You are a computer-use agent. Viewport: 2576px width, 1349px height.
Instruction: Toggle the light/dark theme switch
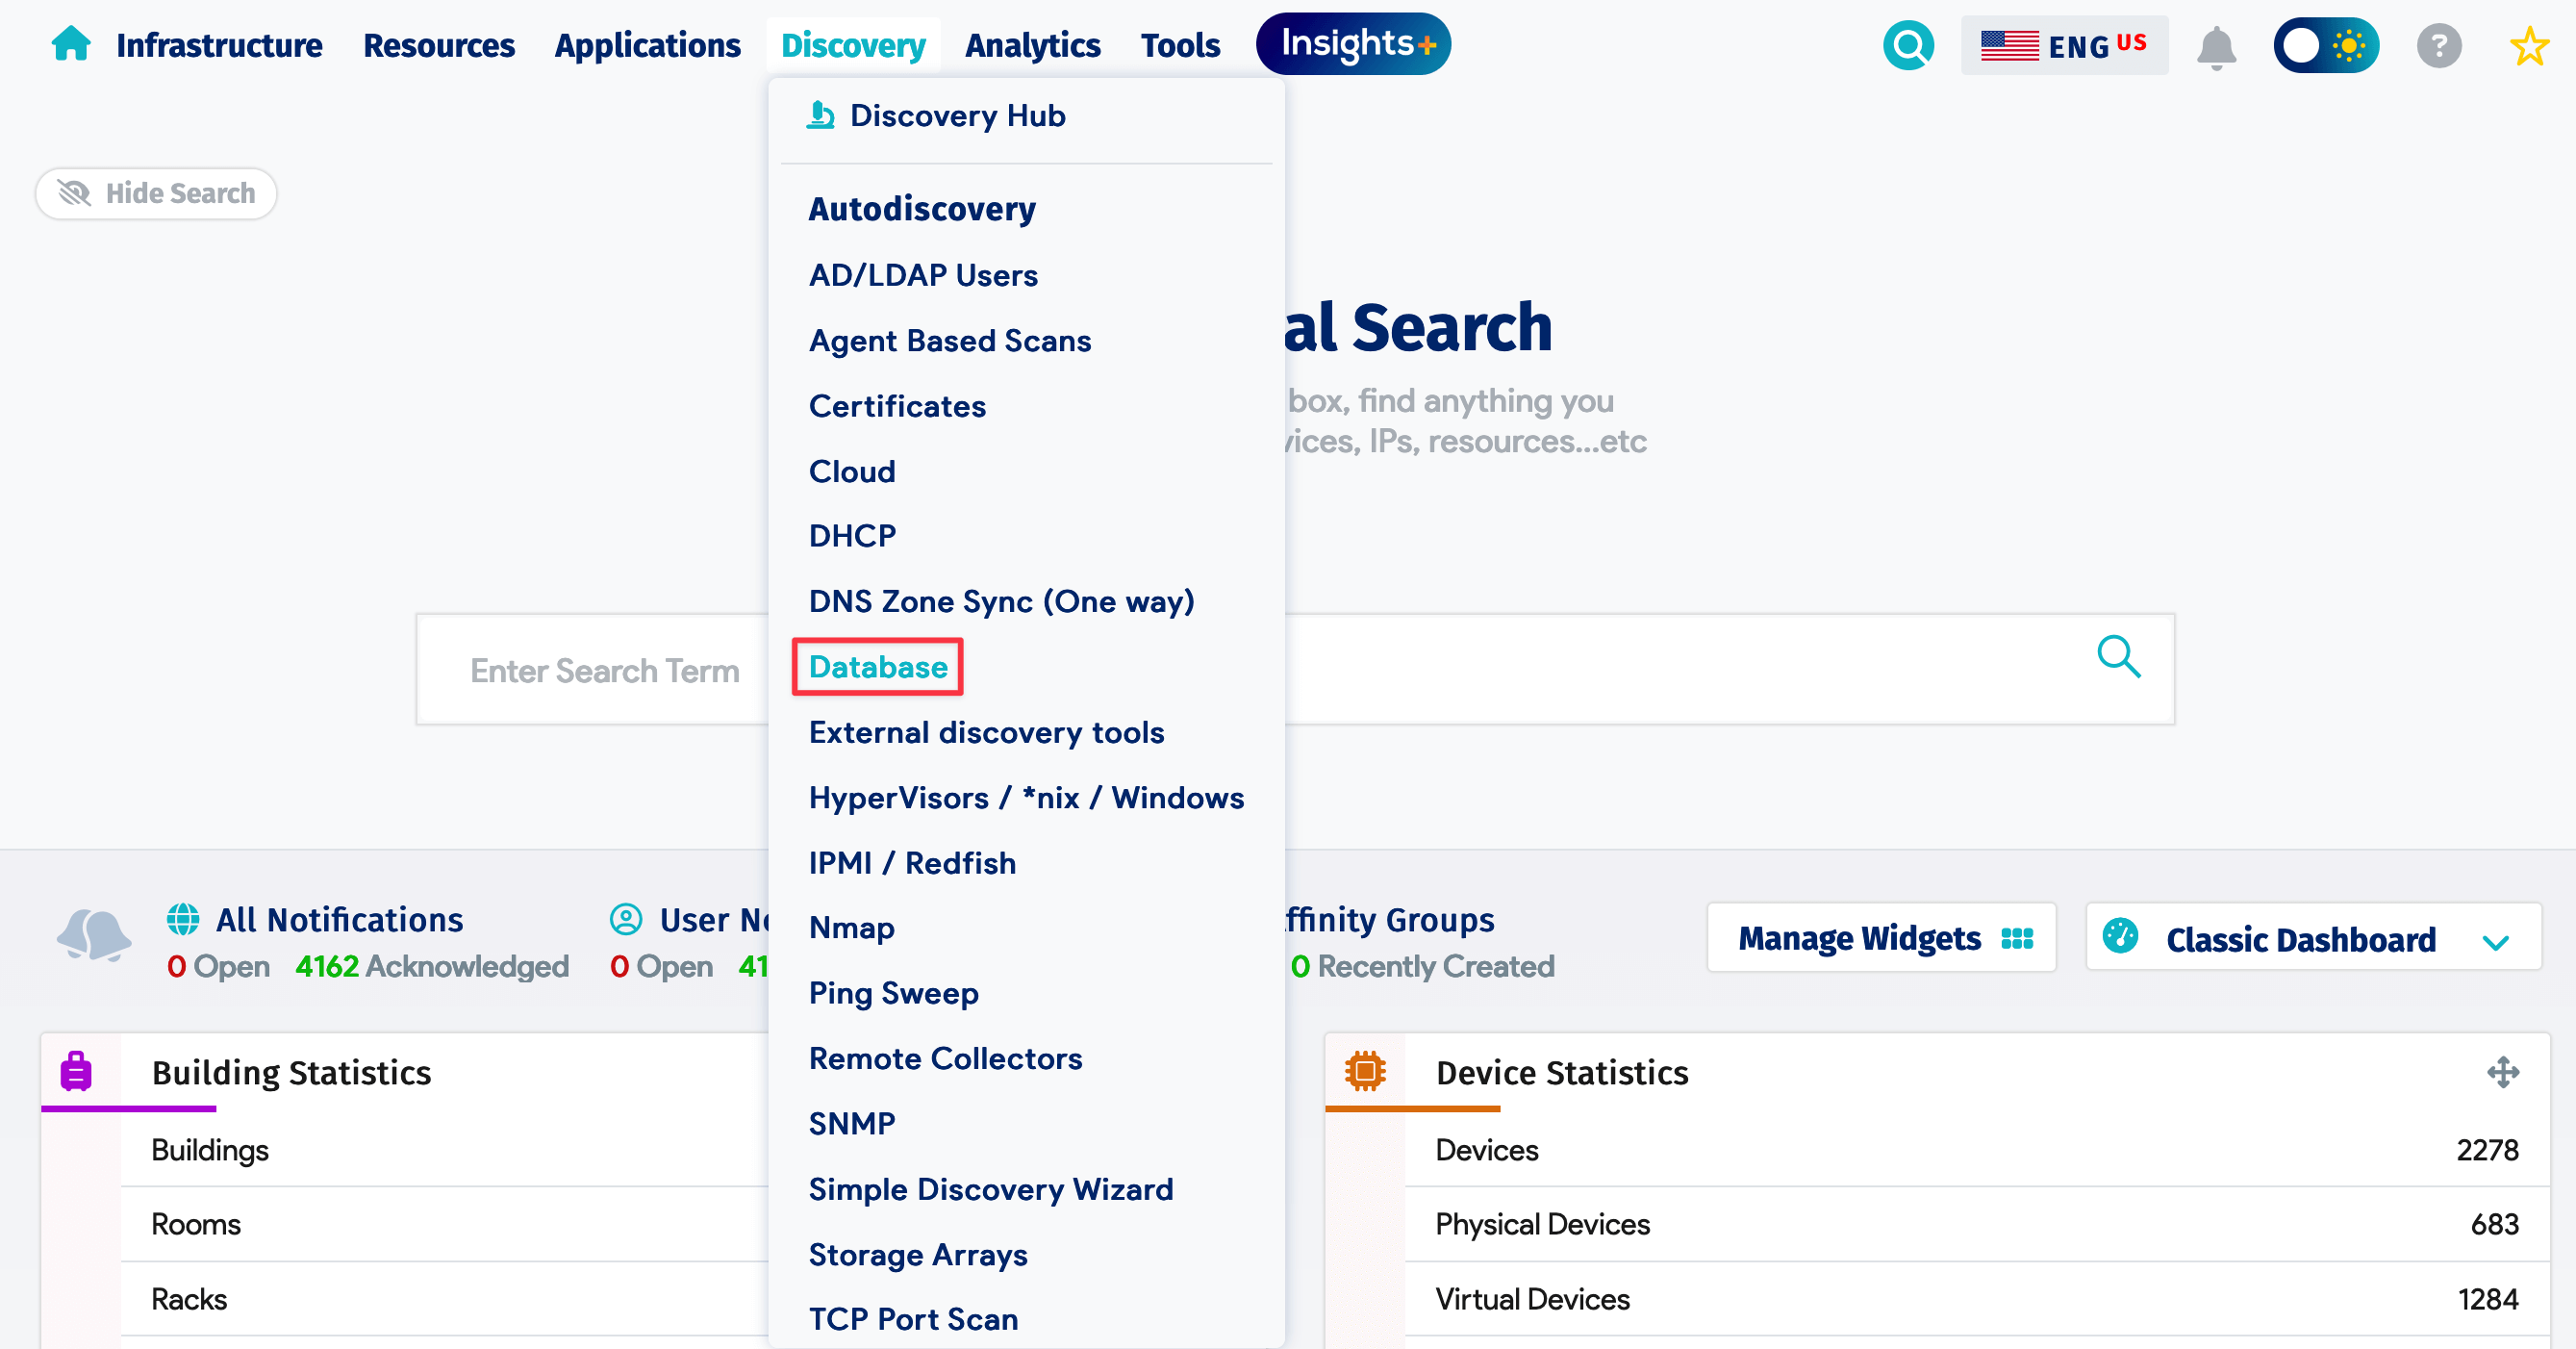pyautogui.click(x=2326, y=45)
